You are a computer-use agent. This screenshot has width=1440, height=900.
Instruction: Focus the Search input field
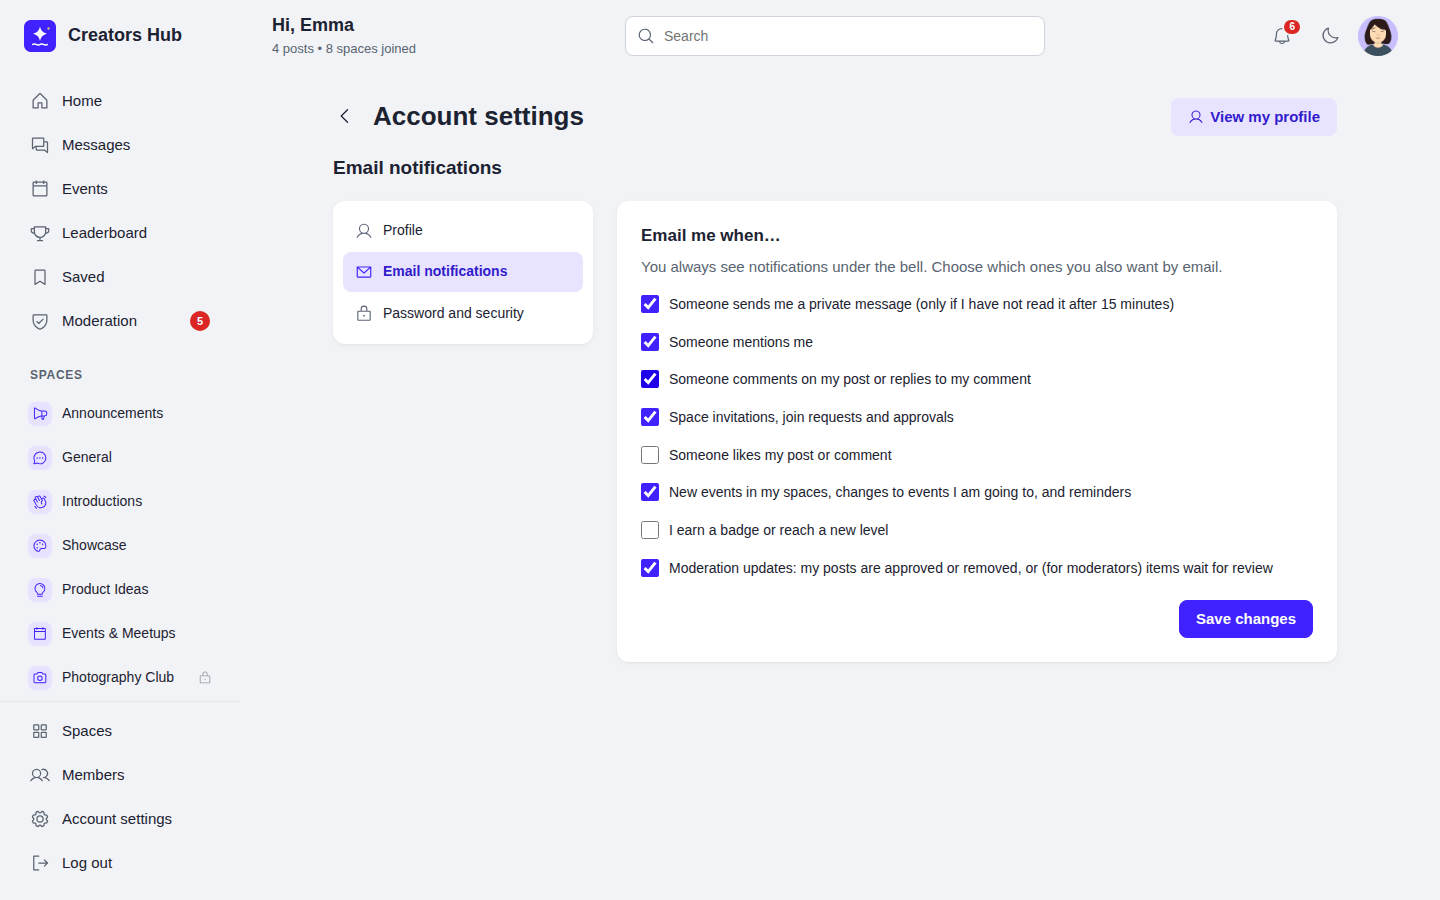pyautogui.click(x=835, y=36)
